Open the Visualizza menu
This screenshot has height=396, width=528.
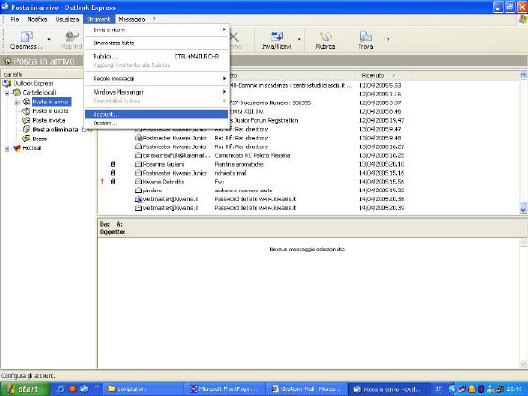coord(67,19)
